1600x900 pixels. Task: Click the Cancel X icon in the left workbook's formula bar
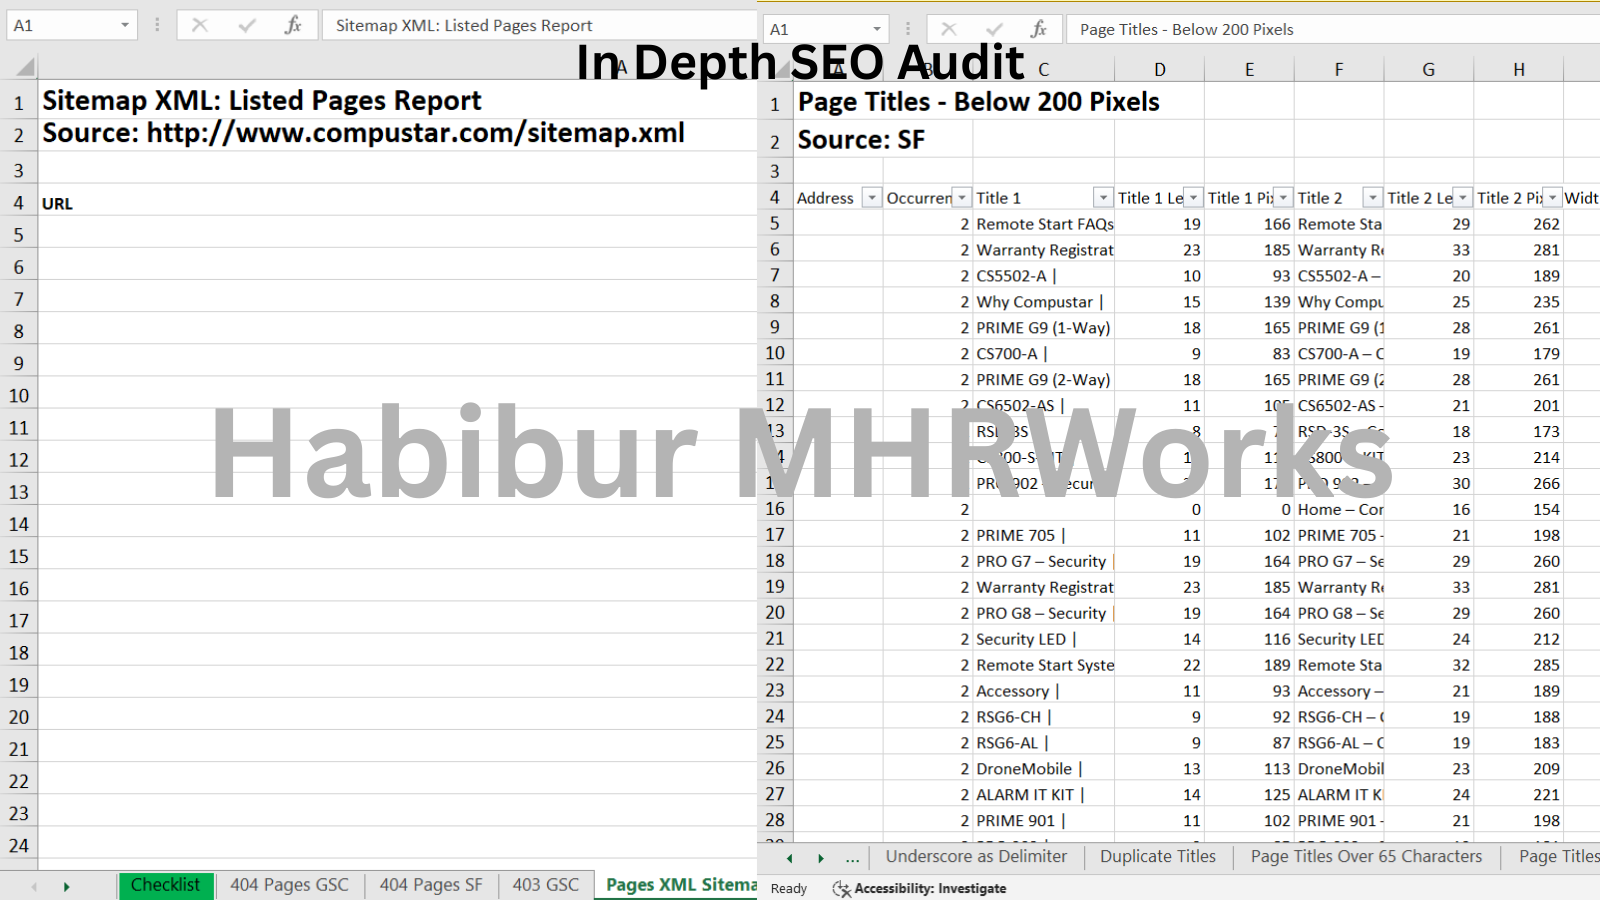tap(200, 25)
